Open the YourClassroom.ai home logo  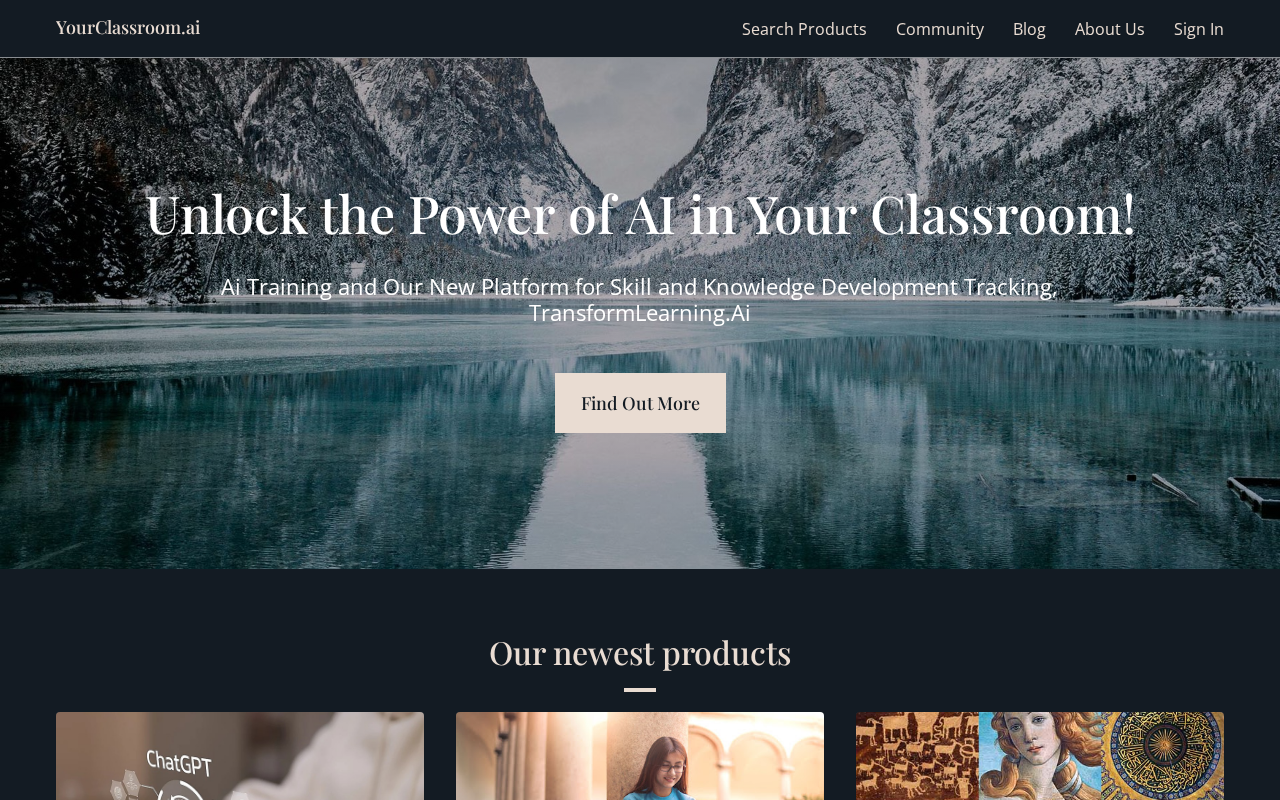(x=128, y=28)
